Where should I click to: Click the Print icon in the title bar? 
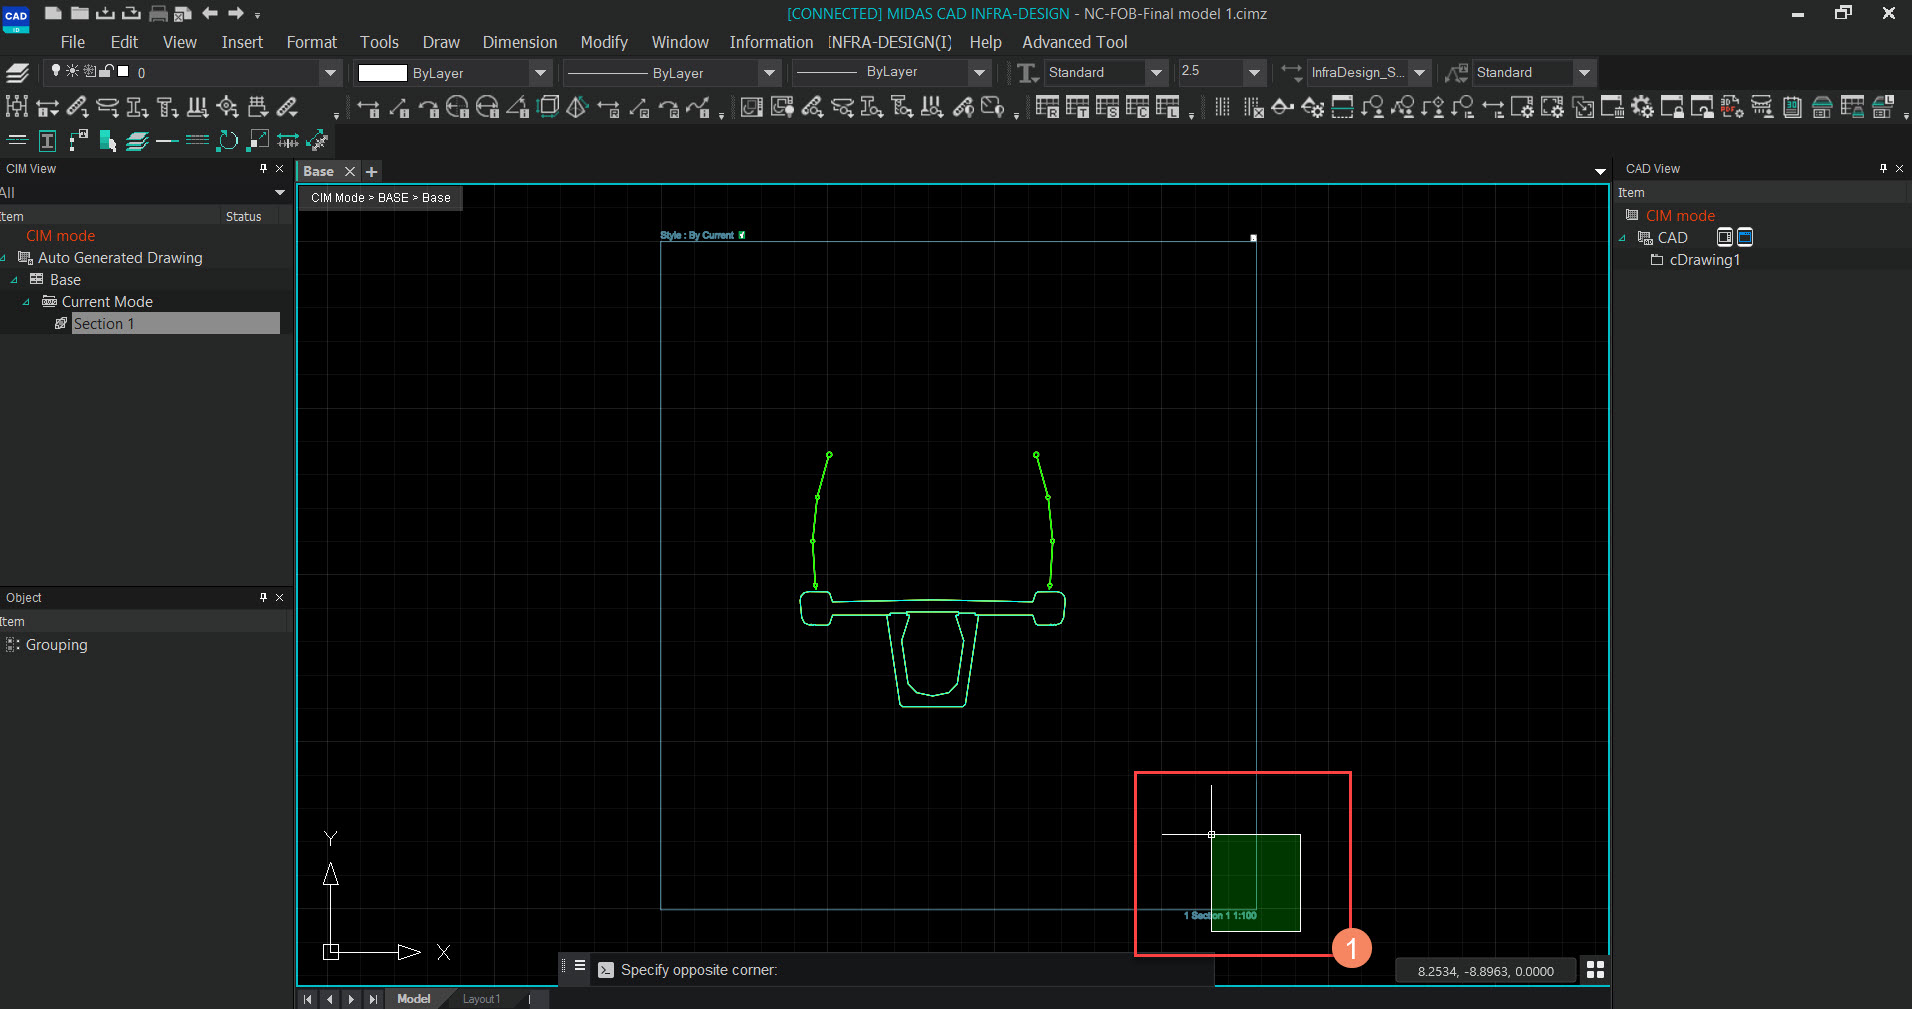(x=158, y=13)
